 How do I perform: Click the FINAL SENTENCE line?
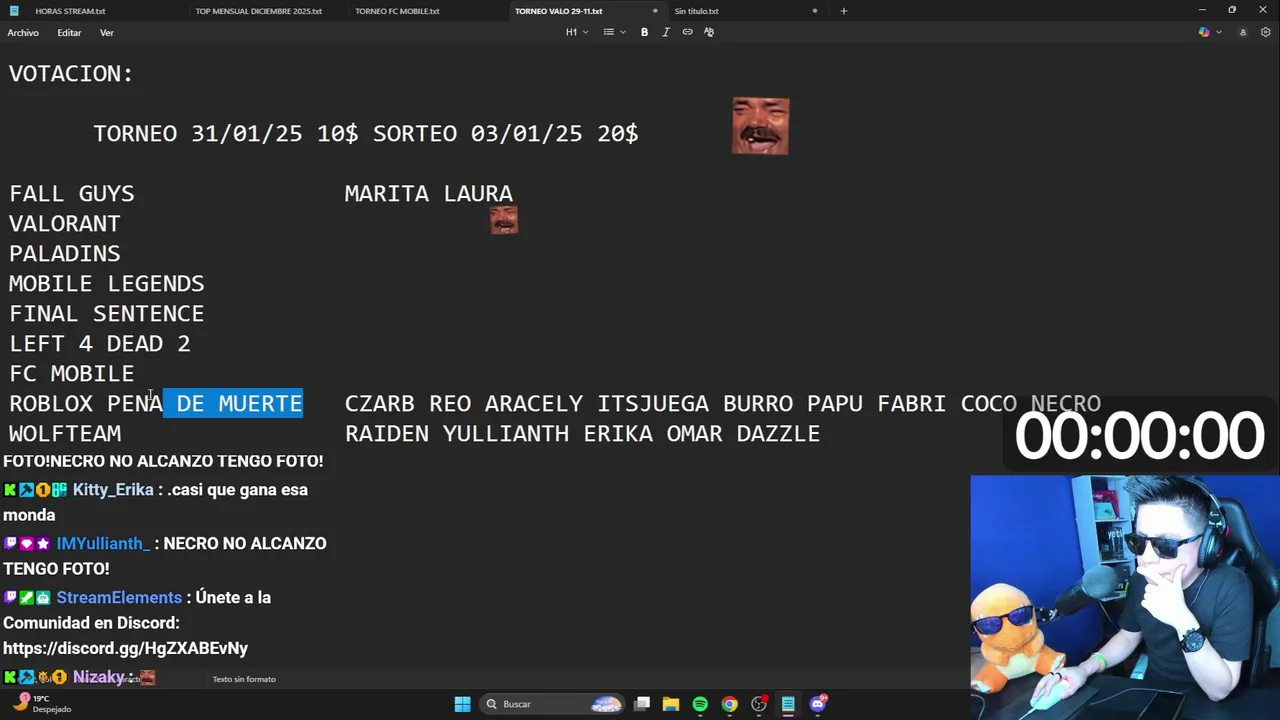pos(107,314)
